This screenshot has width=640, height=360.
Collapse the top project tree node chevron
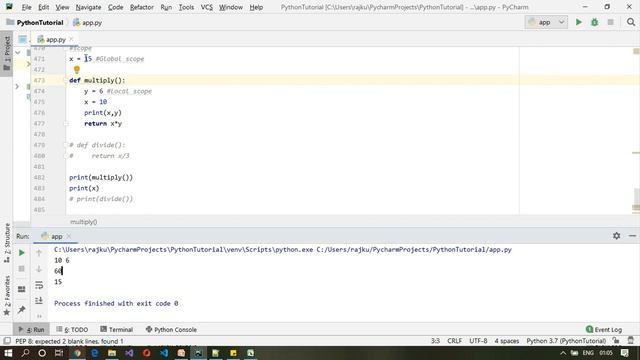[x=18, y=53]
